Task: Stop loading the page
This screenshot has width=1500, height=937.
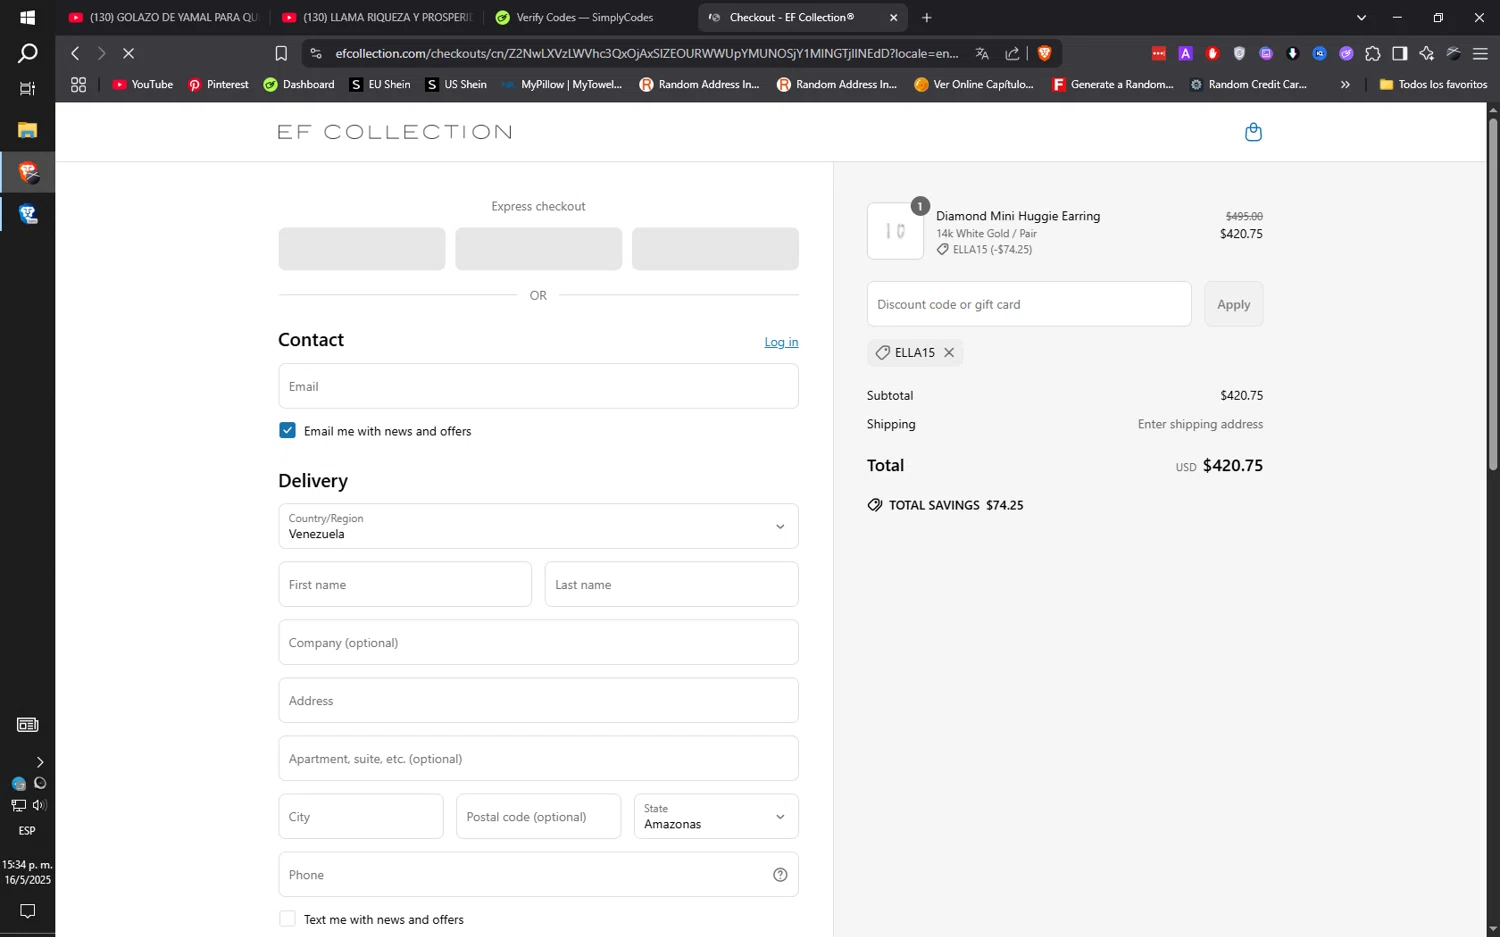Action: tap(128, 53)
